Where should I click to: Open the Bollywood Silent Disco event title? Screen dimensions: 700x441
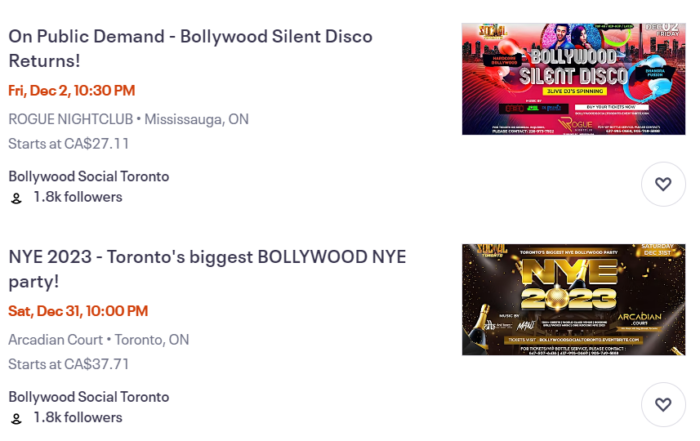point(190,48)
